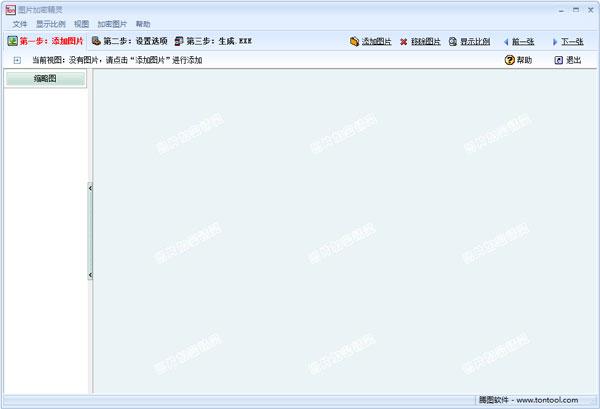
Task: Collapse thumbnail panel with upper splitter arrow
Action: coord(90,188)
